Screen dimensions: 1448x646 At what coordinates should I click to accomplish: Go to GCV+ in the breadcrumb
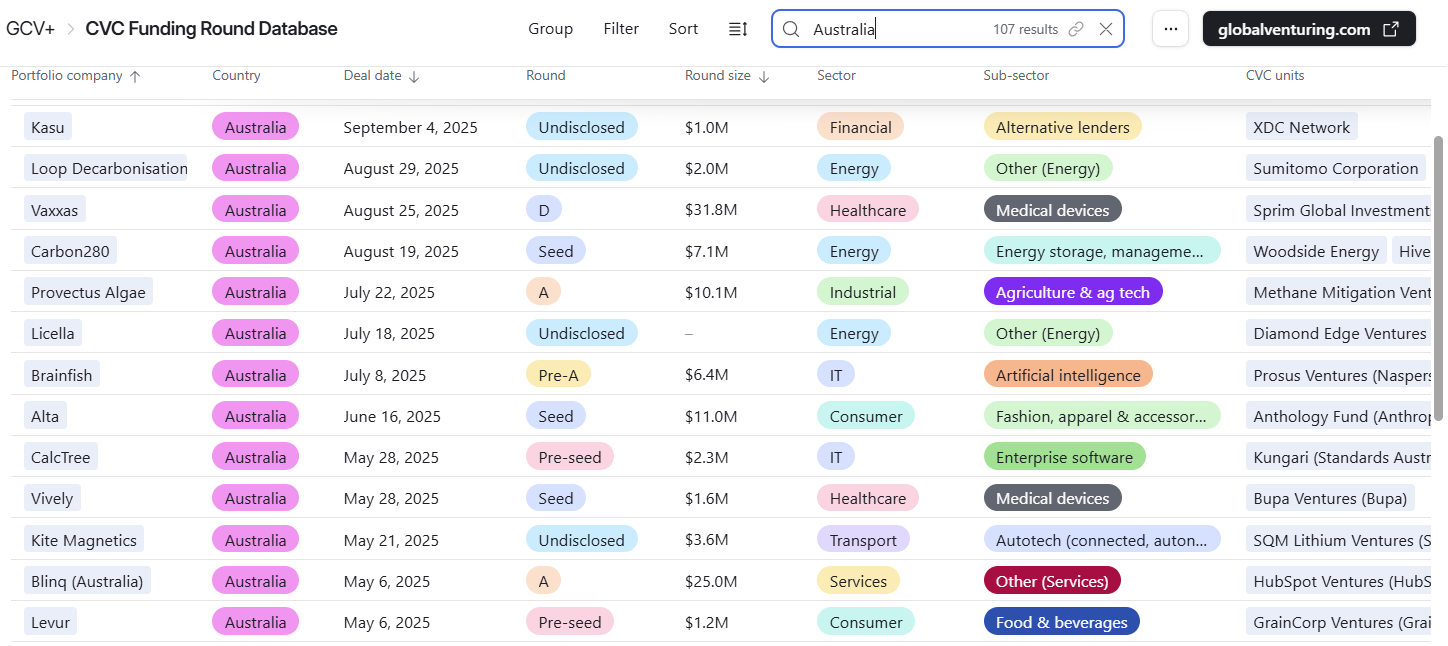[x=31, y=29]
